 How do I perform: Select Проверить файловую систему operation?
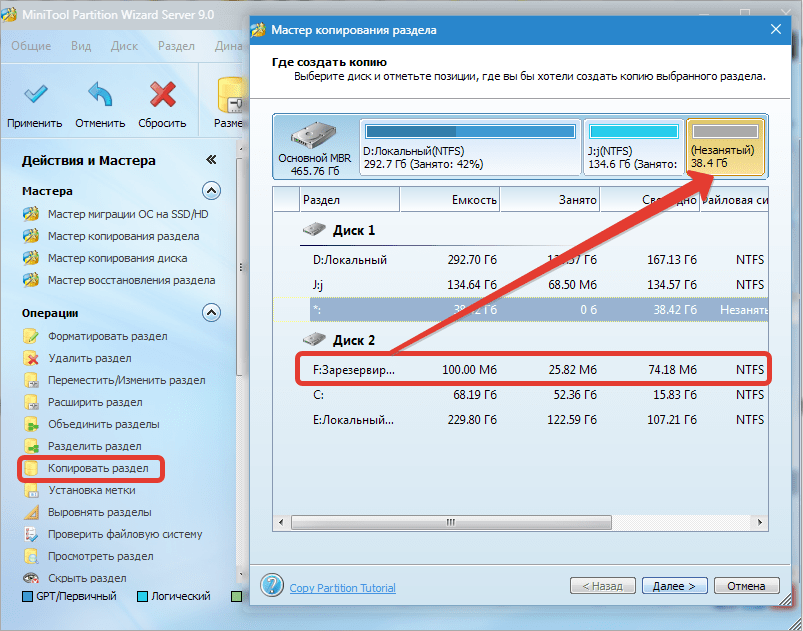(125, 534)
